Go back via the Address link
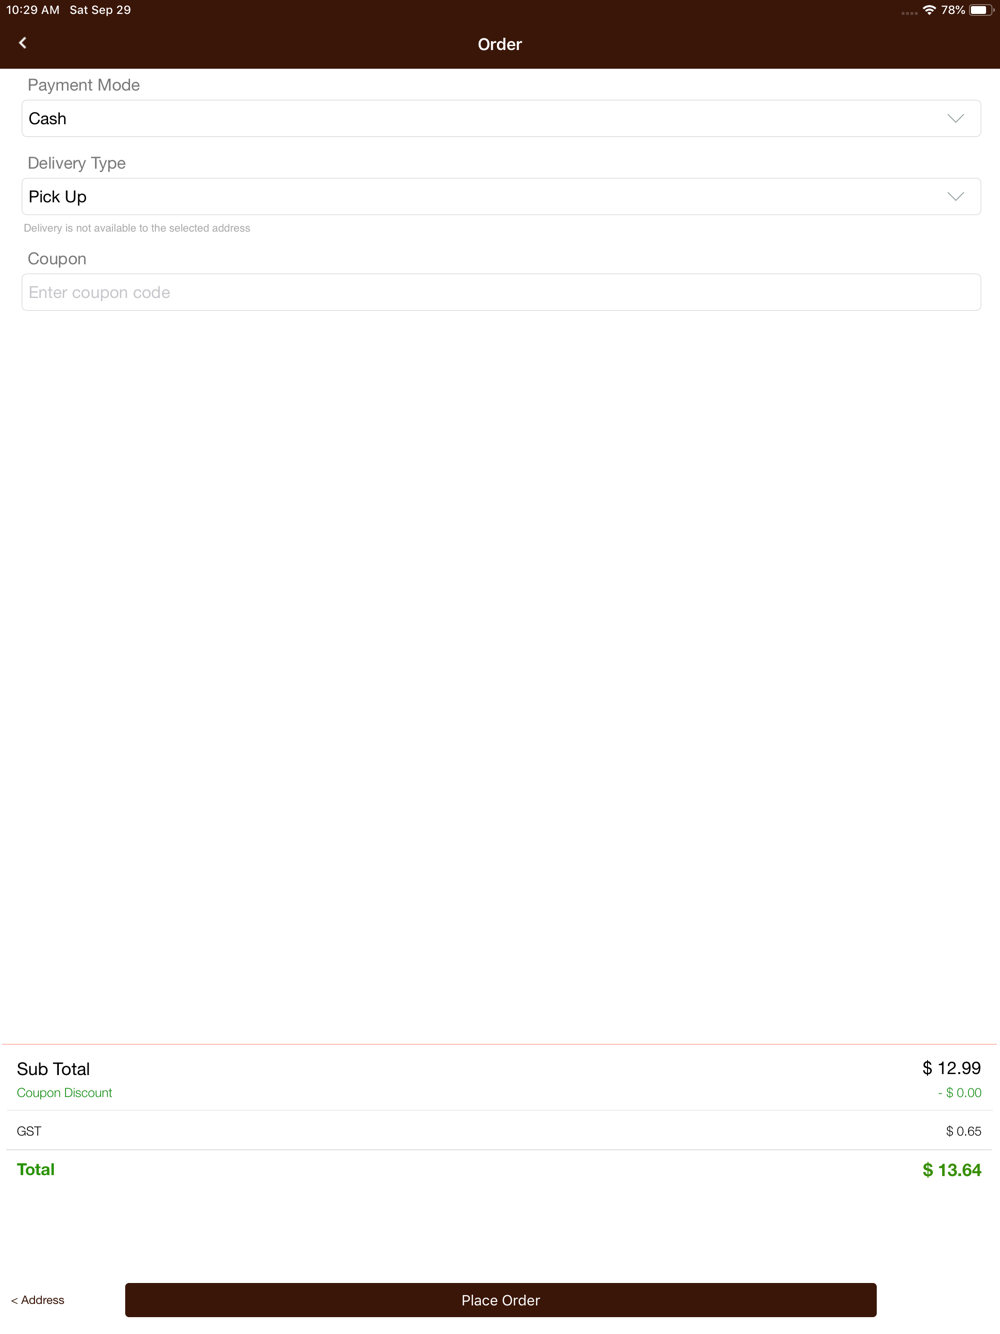This screenshot has width=1000, height=1334. (x=38, y=1300)
